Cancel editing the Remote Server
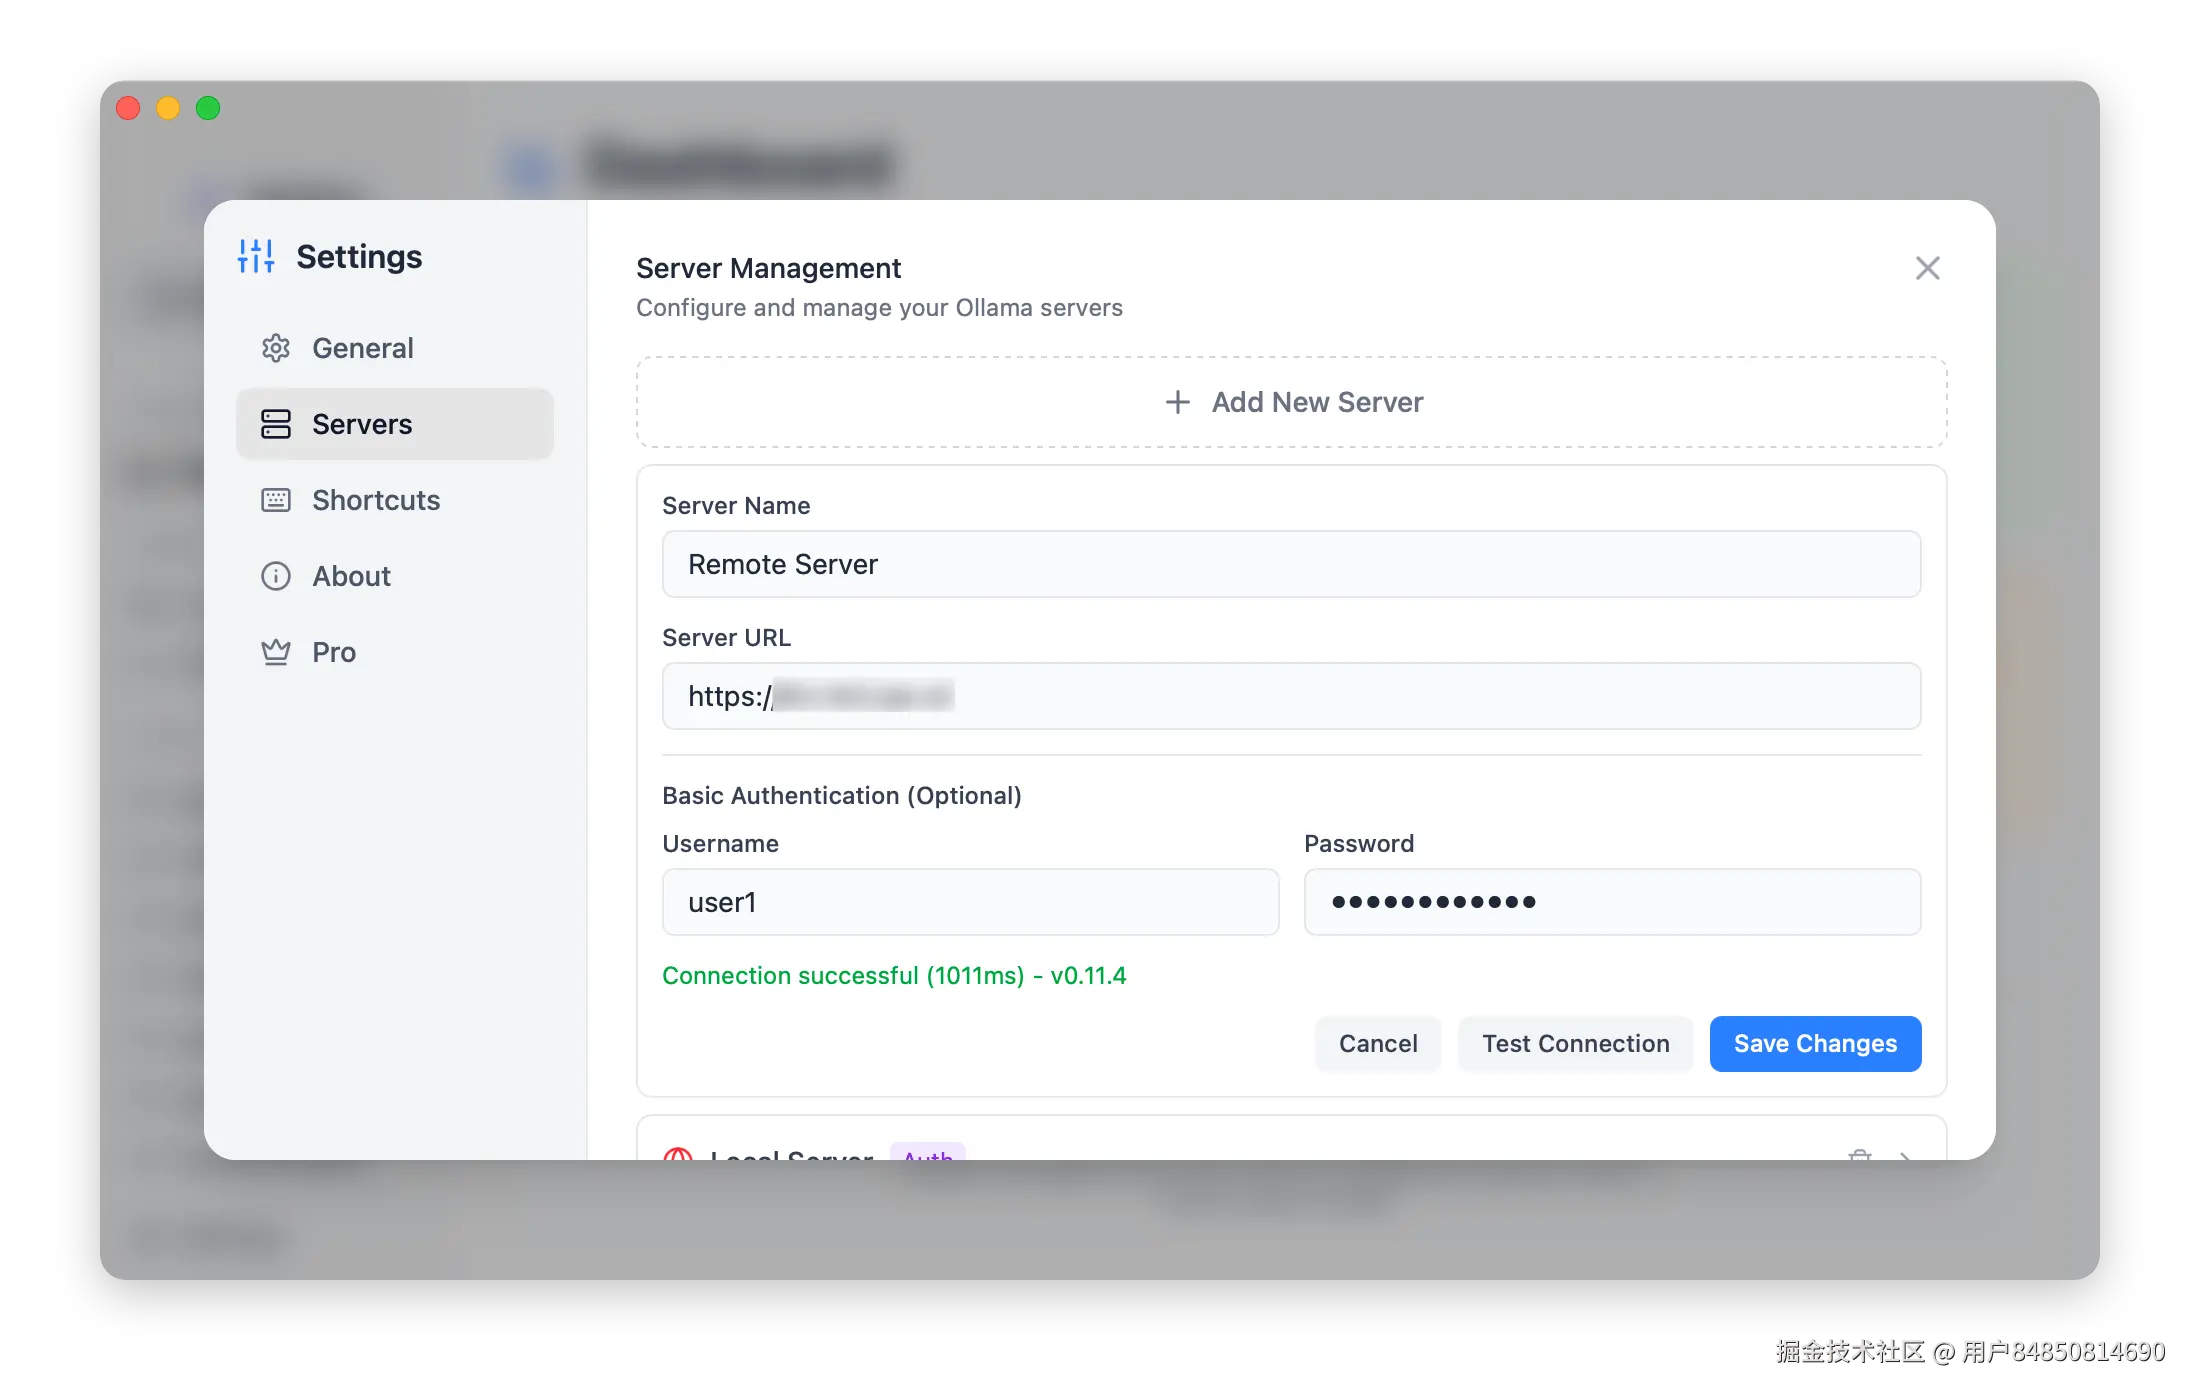This screenshot has width=2200, height=1400. click(x=1377, y=1044)
